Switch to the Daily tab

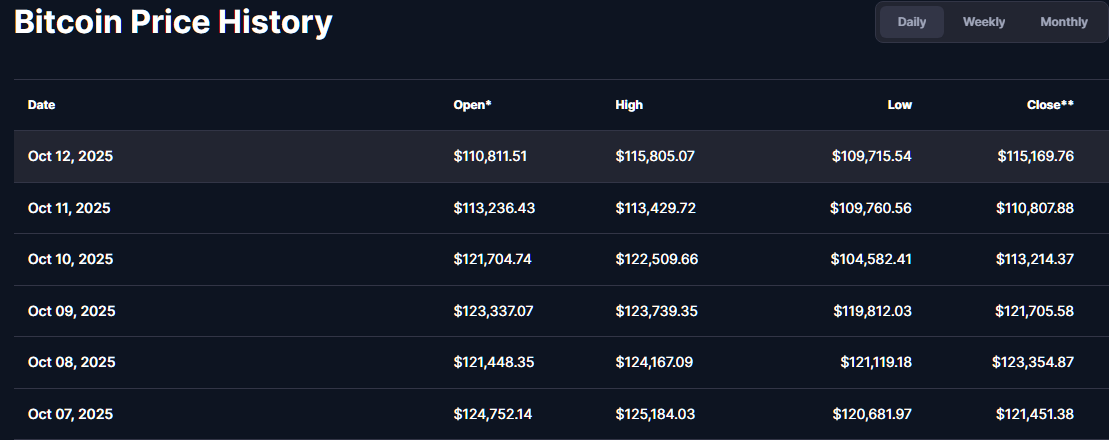(911, 22)
